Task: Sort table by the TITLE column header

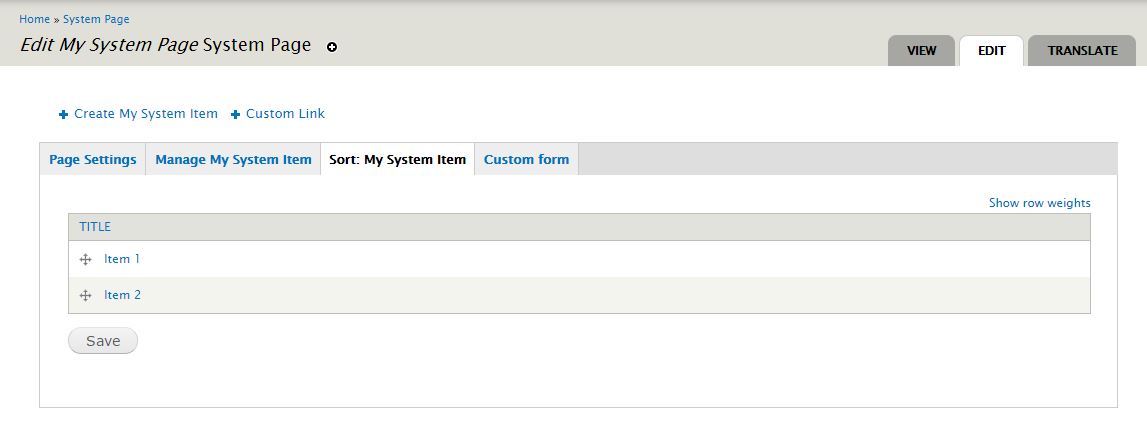Action: pos(95,227)
